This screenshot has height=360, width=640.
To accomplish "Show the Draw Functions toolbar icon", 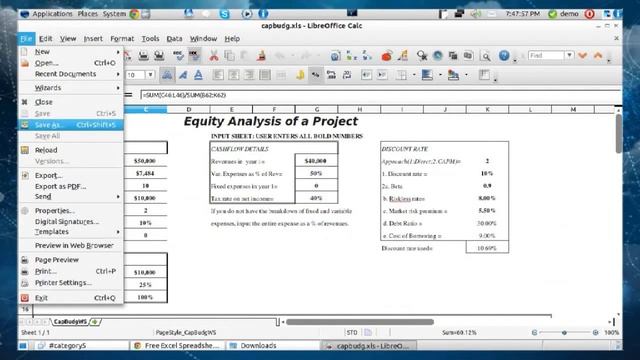I will [402, 56].
